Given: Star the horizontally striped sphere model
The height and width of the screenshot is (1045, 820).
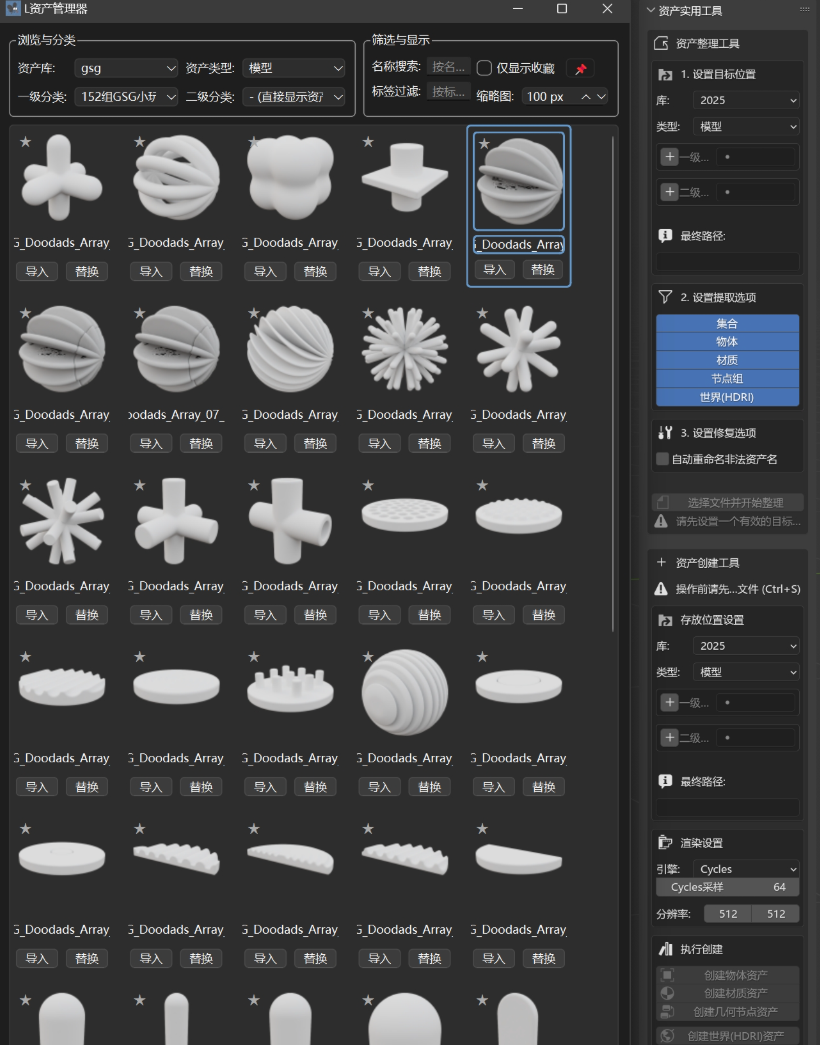Looking at the screenshot, I should click(368, 656).
